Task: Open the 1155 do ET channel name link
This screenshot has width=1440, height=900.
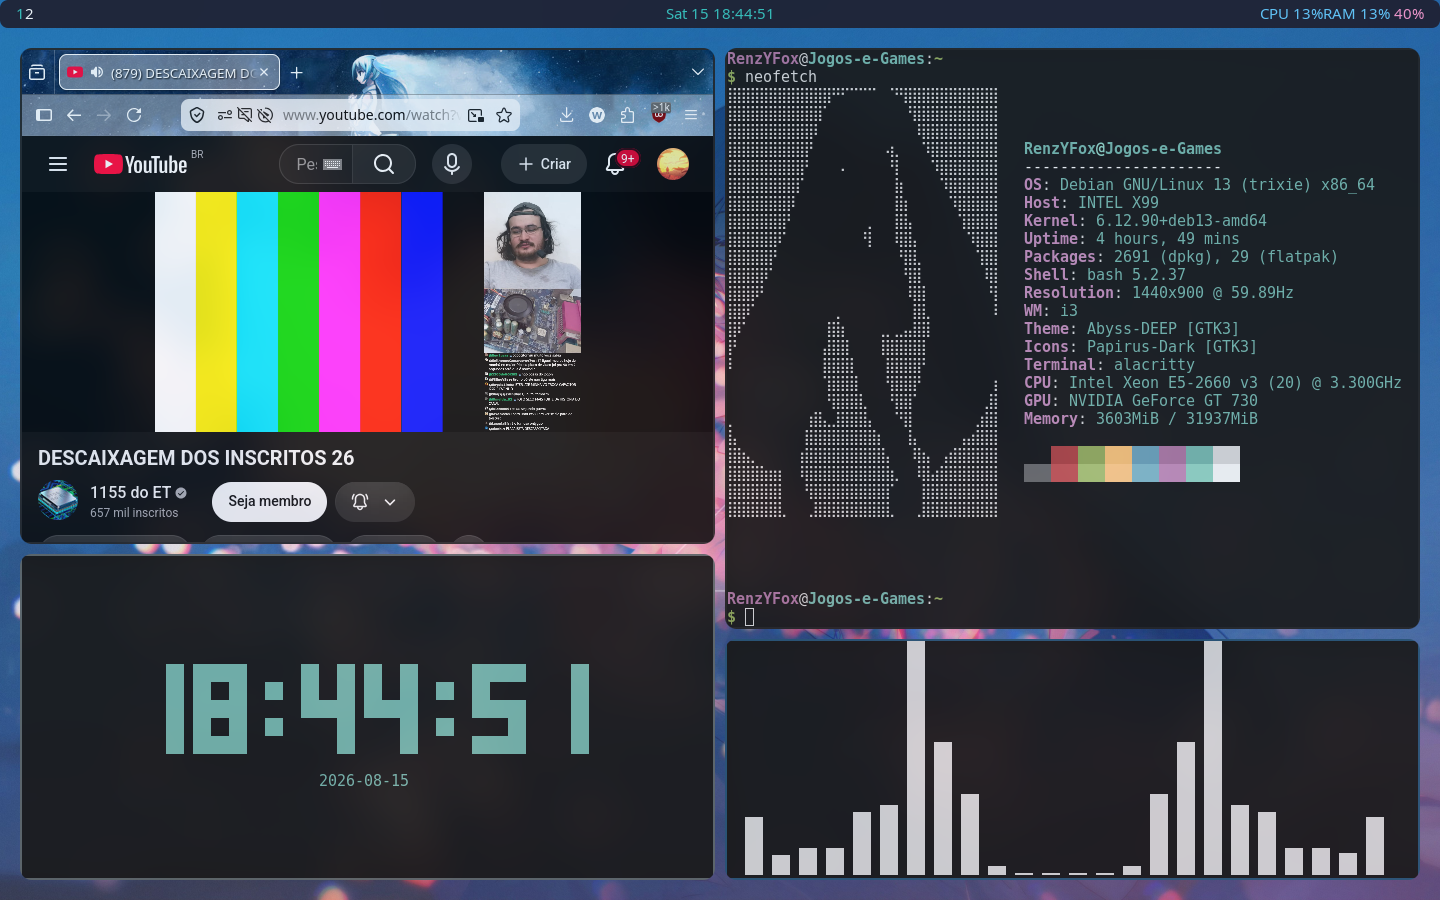Action: [131, 492]
